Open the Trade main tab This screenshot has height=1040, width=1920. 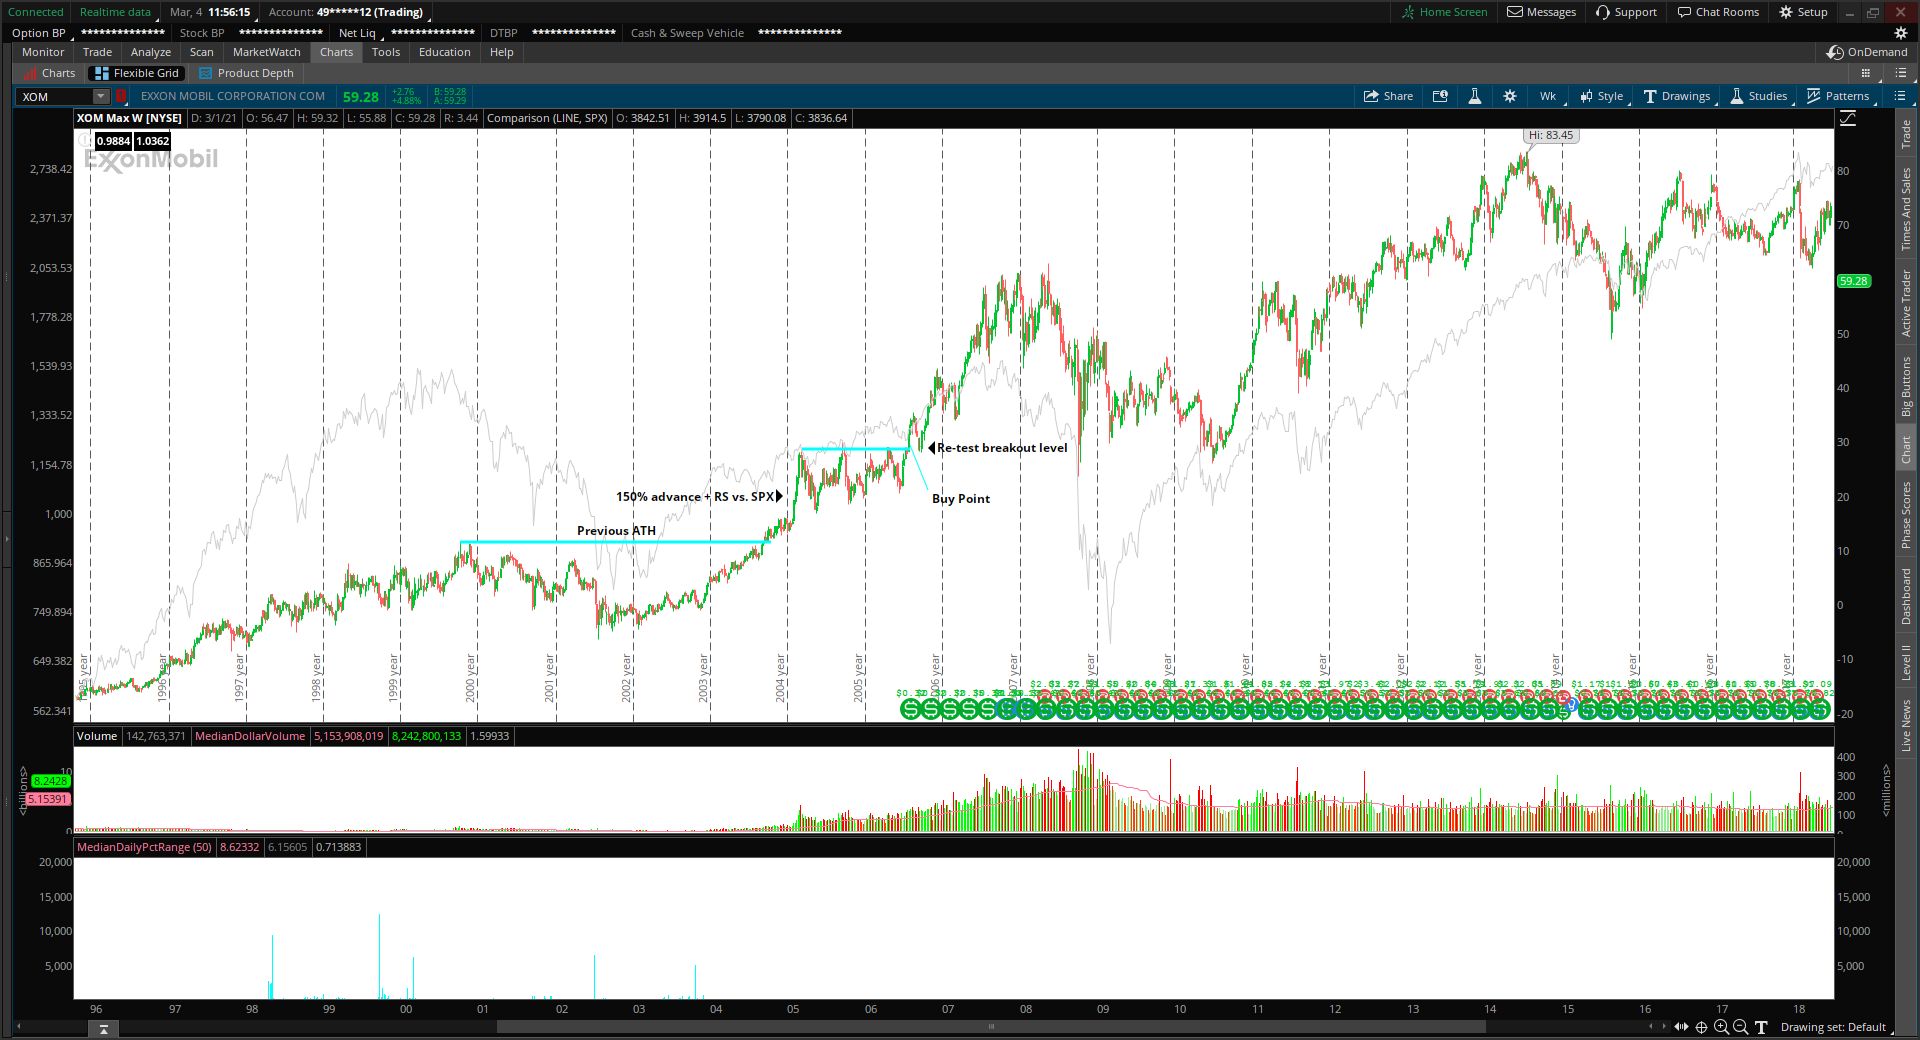(97, 52)
